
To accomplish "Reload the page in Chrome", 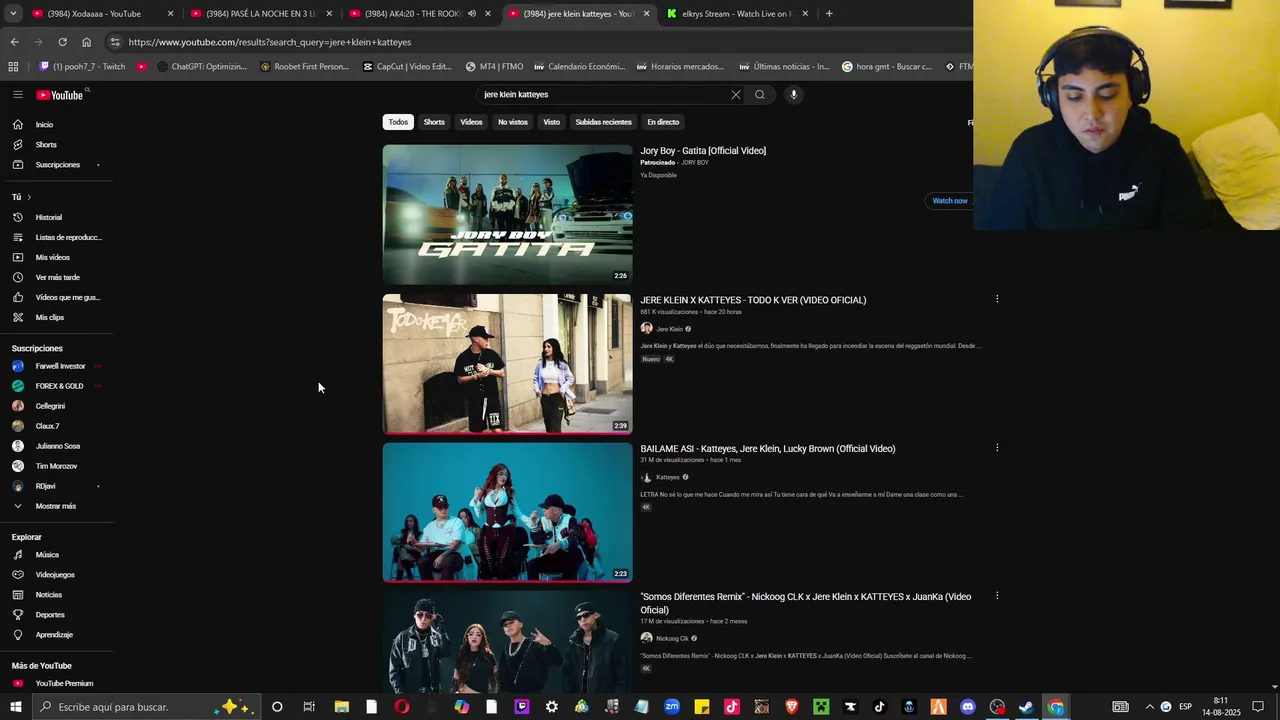I will coord(62,42).
